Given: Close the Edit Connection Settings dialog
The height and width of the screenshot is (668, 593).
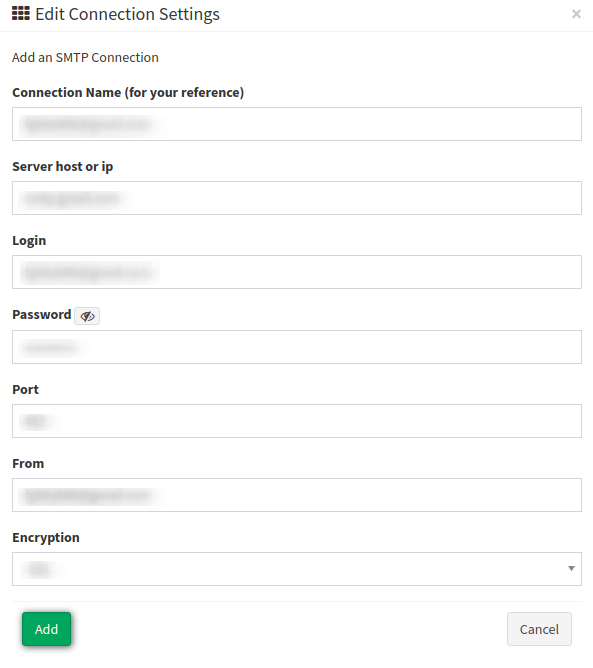Looking at the screenshot, I should 576,14.
